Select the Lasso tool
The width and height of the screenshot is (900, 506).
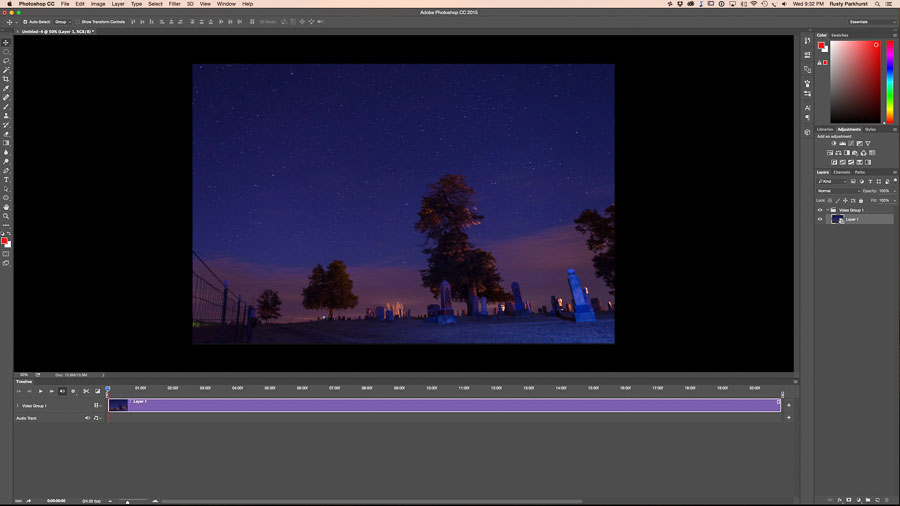click(6, 61)
